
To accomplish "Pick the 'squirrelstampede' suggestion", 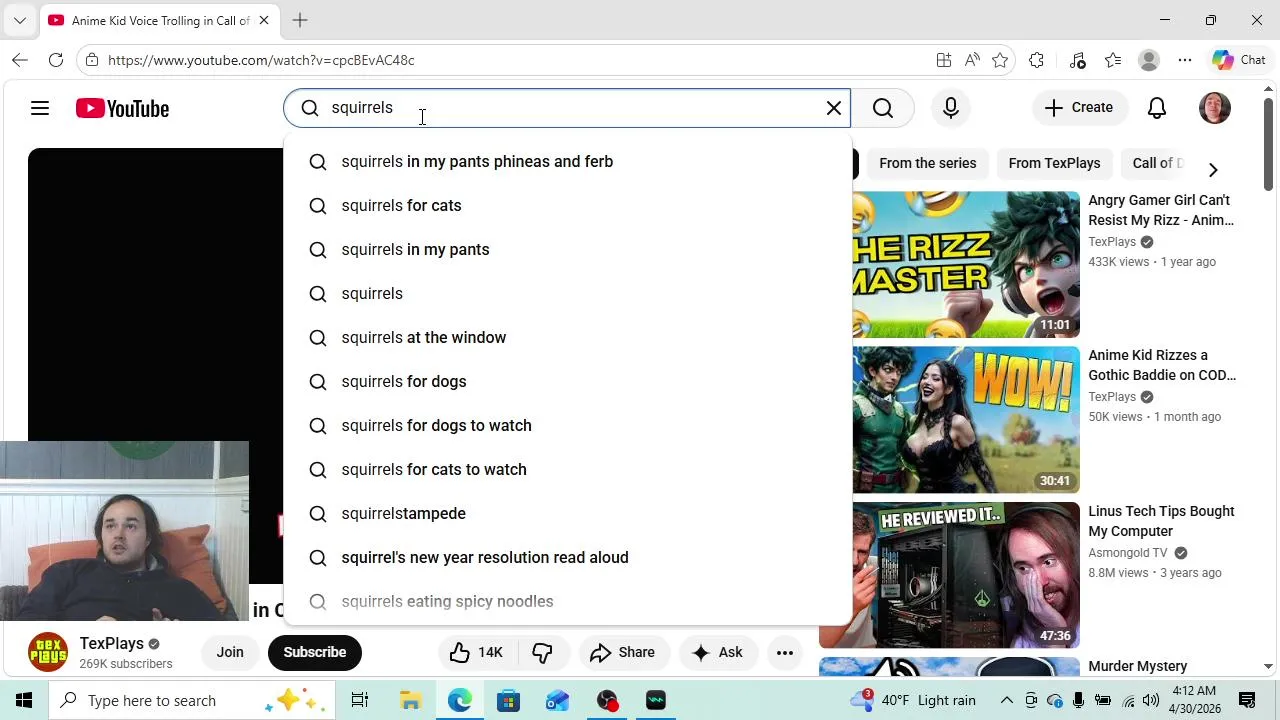I will pos(568,514).
